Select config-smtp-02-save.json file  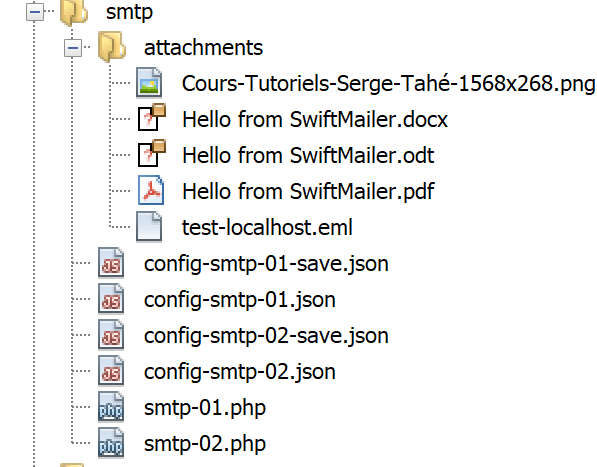coord(266,336)
